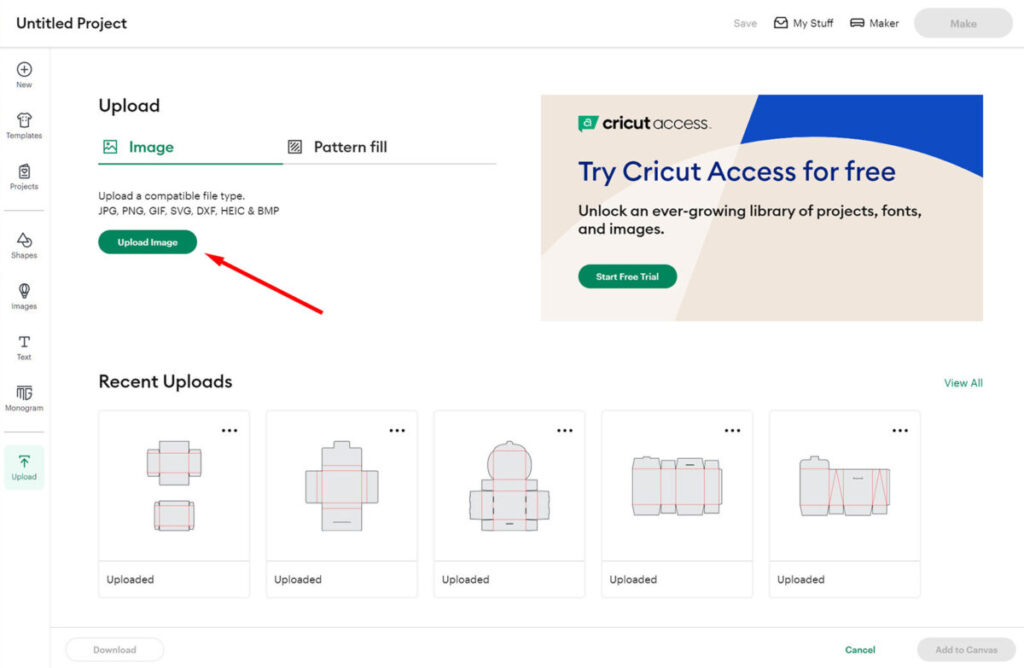
Task: Open the Projects sidebar icon
Action: click(24, 177)
